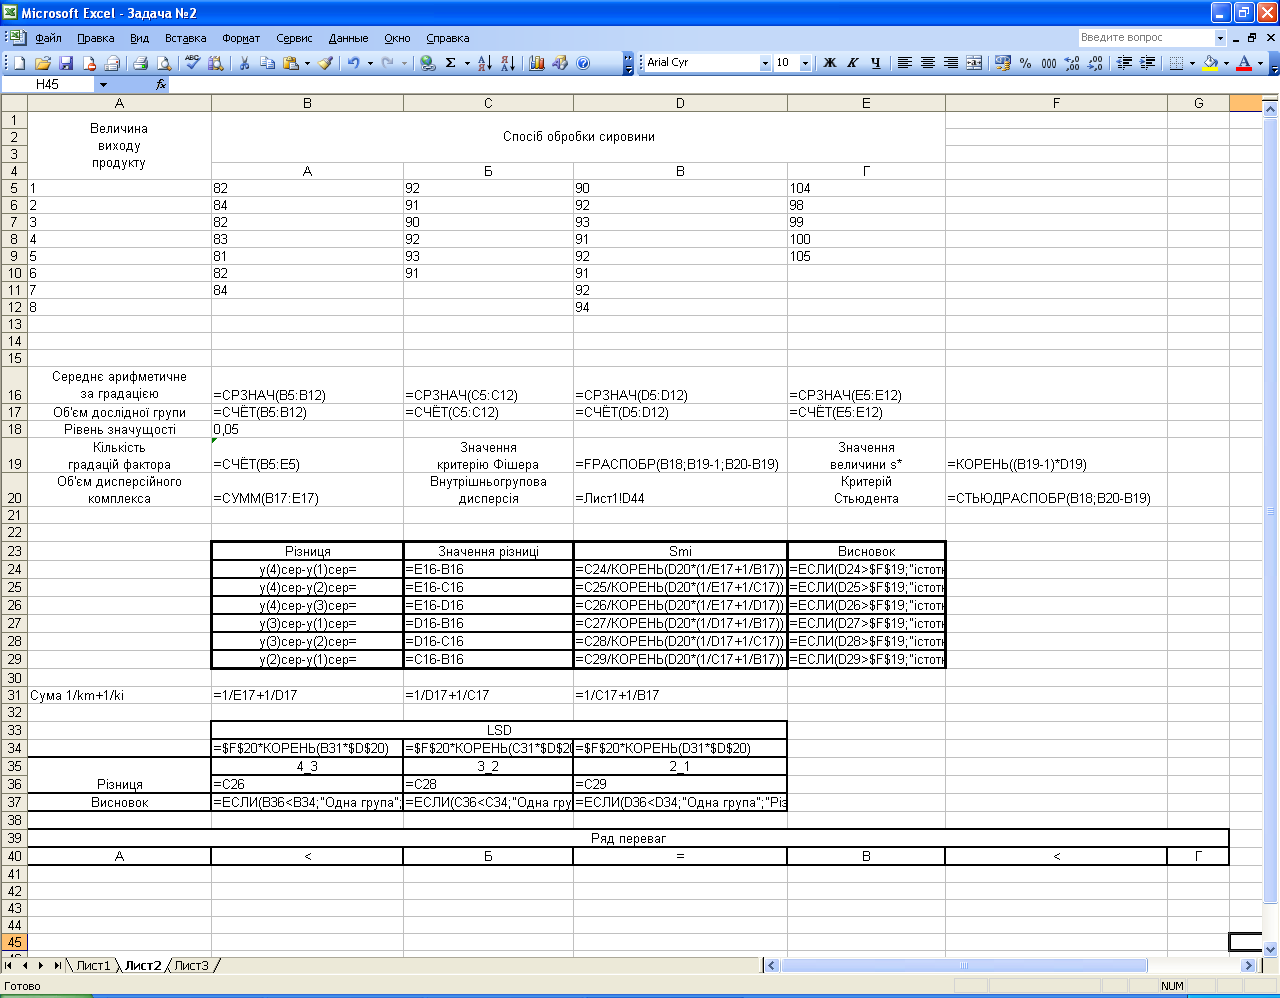Open the Файл menu
The width and height of the screenshot is (1280, 998).
click(x=48, y=38)
